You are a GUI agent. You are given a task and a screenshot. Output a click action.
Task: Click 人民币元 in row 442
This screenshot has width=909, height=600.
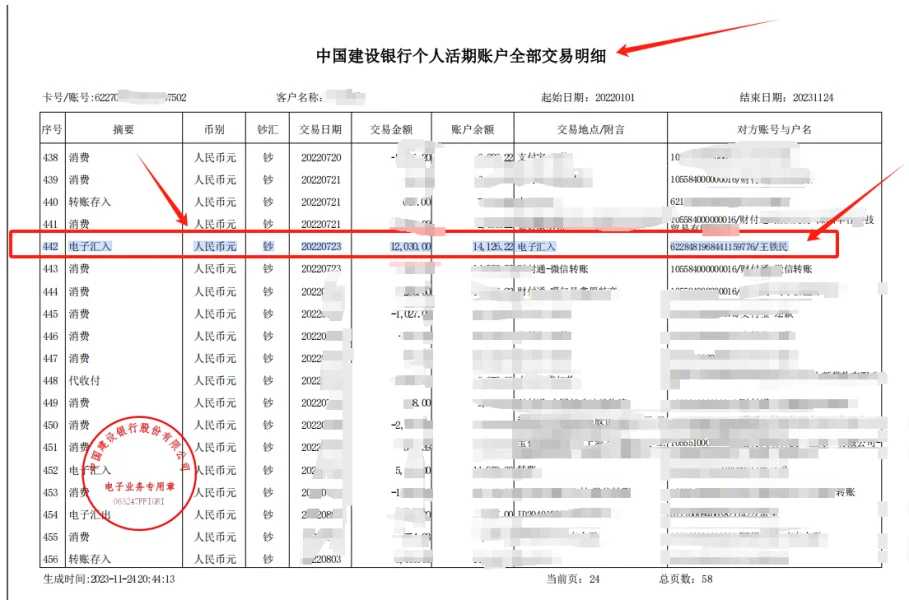[215, 246]
